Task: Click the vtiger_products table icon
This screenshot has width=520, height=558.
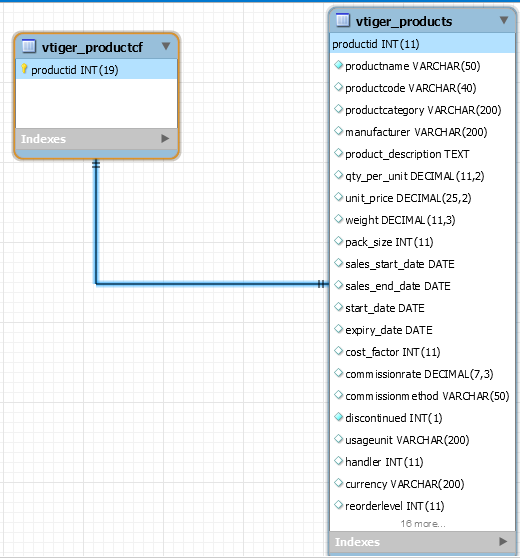Action: coord(343,20)
